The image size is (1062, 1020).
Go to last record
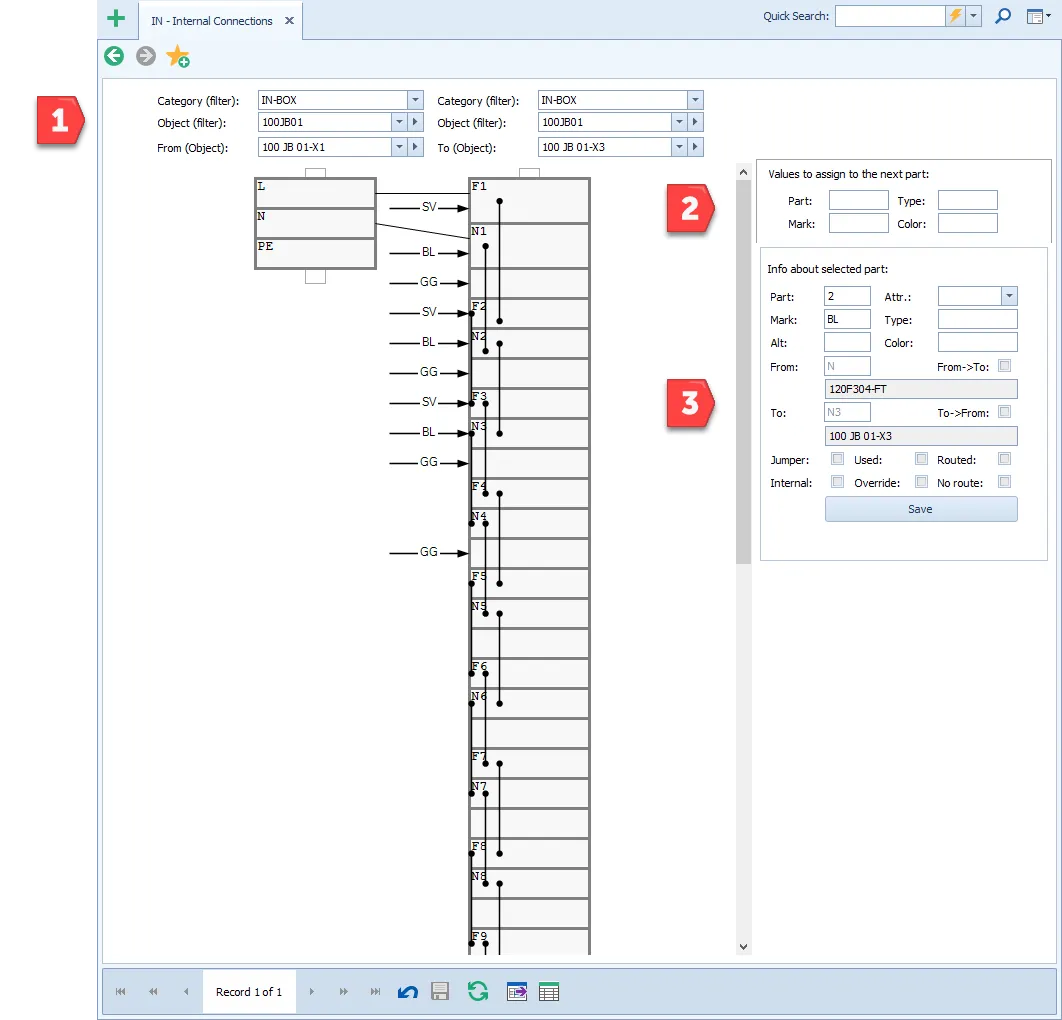point(375,992)
